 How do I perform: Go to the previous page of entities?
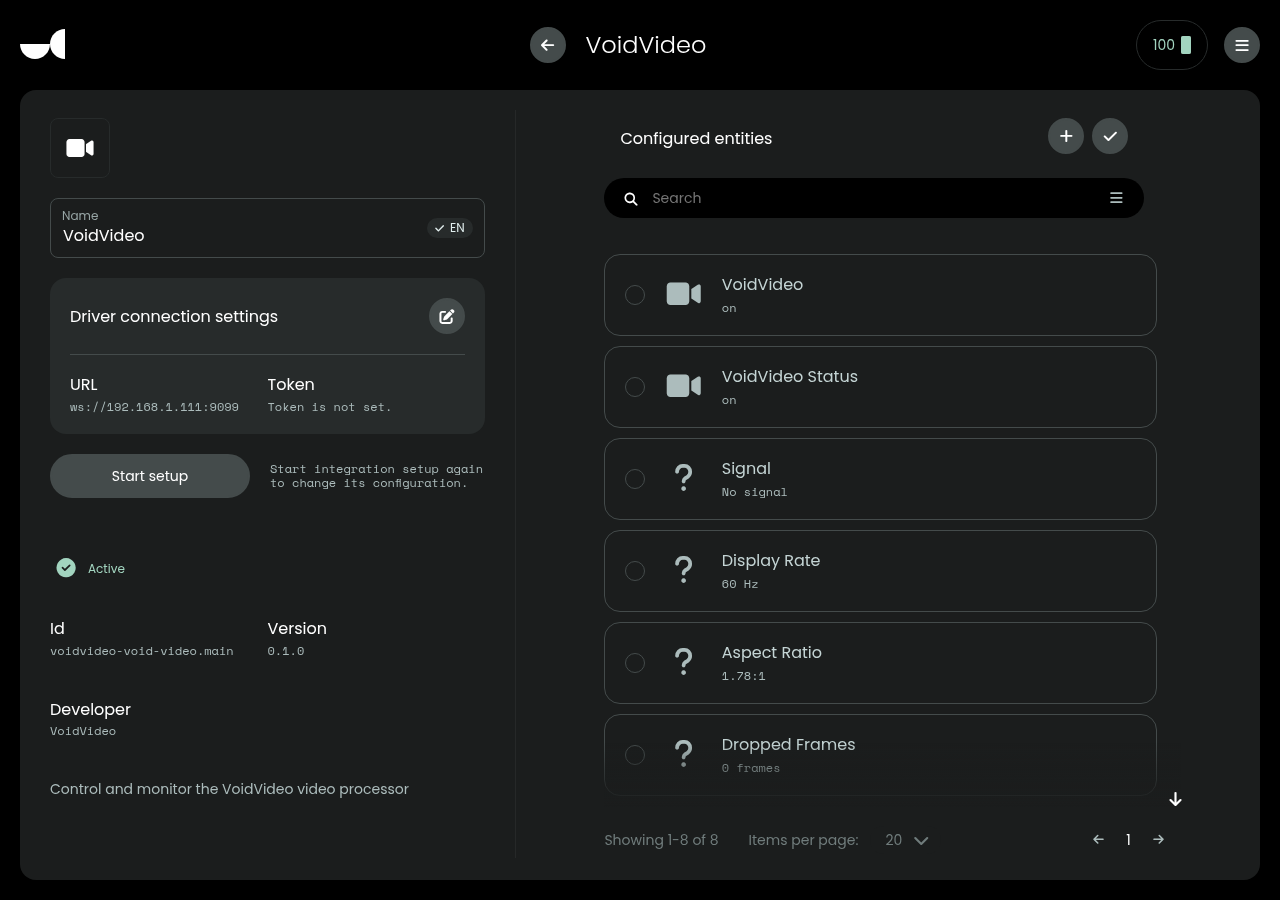click(x=1098, y=840)
